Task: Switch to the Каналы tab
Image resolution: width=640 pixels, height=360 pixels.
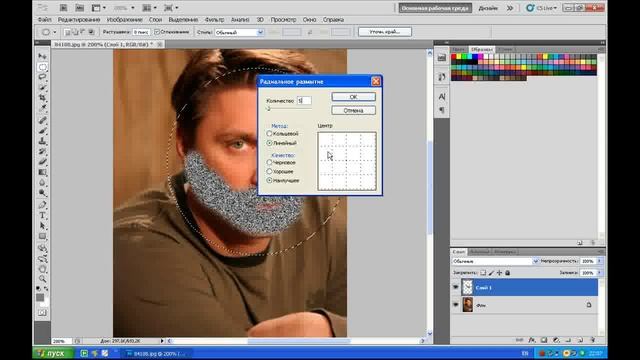Action: coord(479,252)
